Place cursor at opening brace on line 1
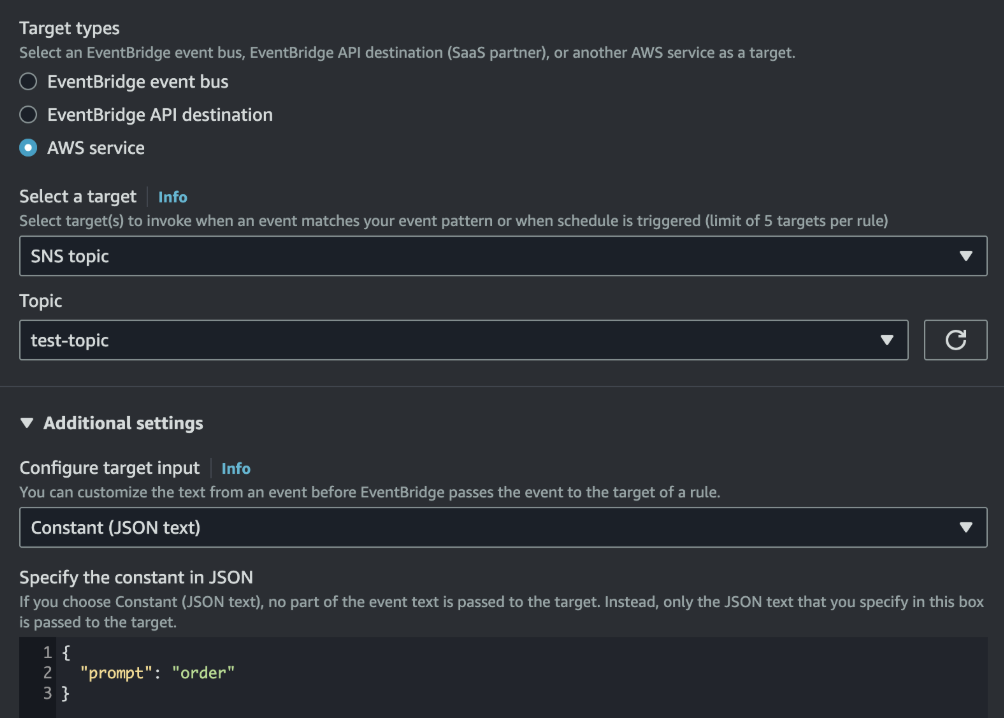The height and width of the screenshot is (718, 1004). pyautogui.click(x=65, y=652)
